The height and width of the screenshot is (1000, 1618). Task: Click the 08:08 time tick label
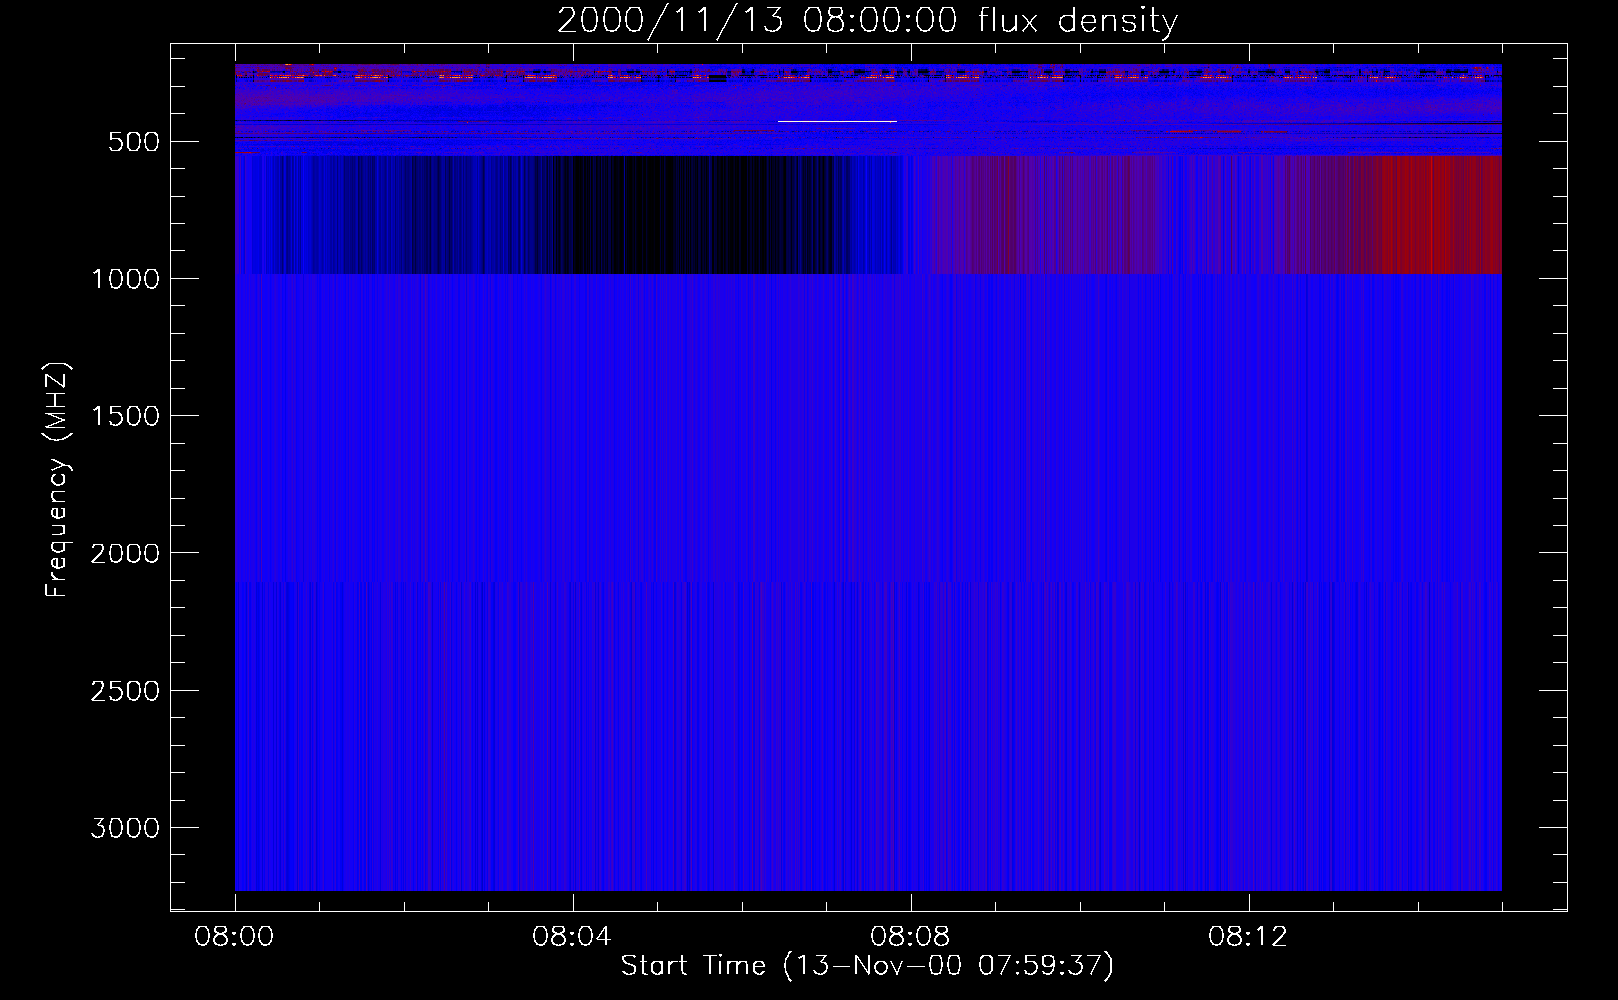point(910,937)
